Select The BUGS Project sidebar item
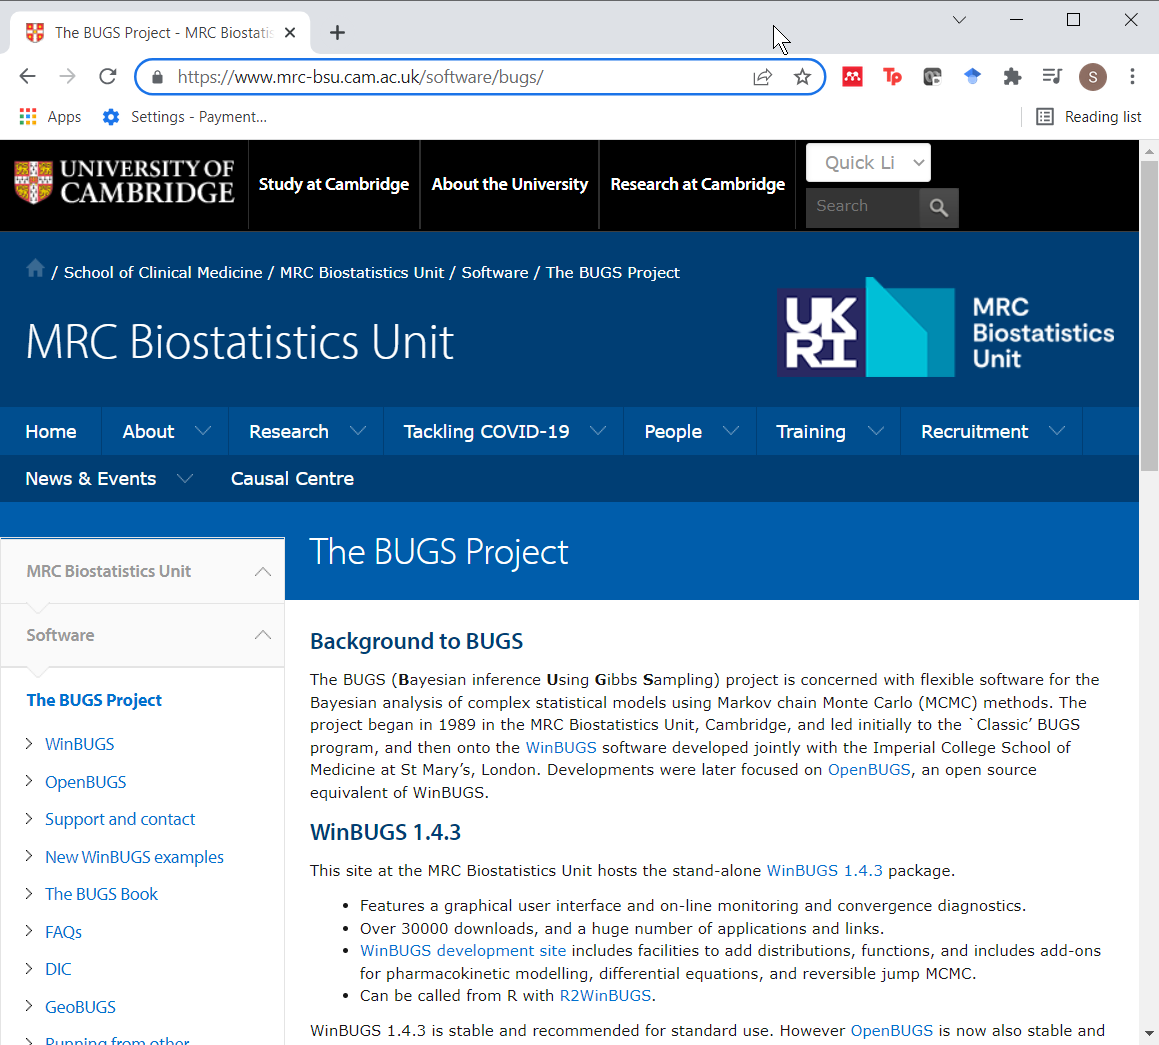 pos(94,700)
